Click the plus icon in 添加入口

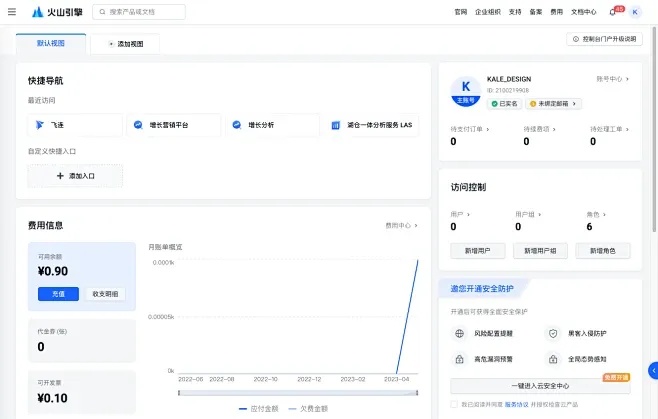point(60,176)
